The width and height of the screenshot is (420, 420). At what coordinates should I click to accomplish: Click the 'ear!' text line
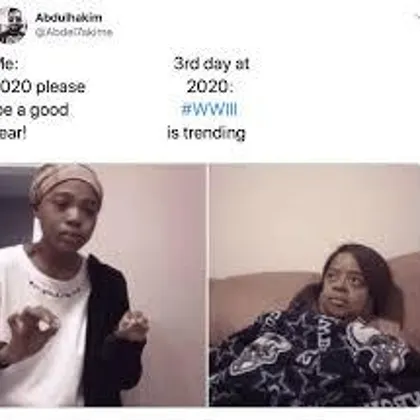(13, 133)
